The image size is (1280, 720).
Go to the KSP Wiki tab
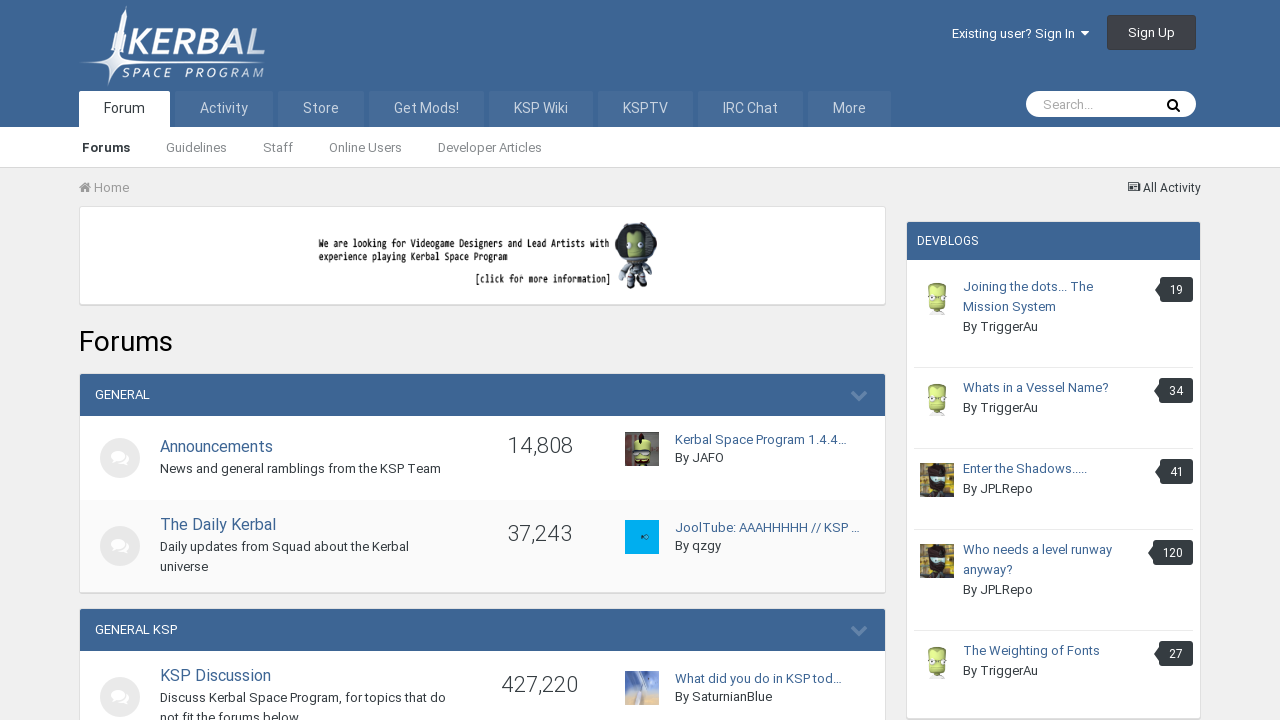[541, 109]
